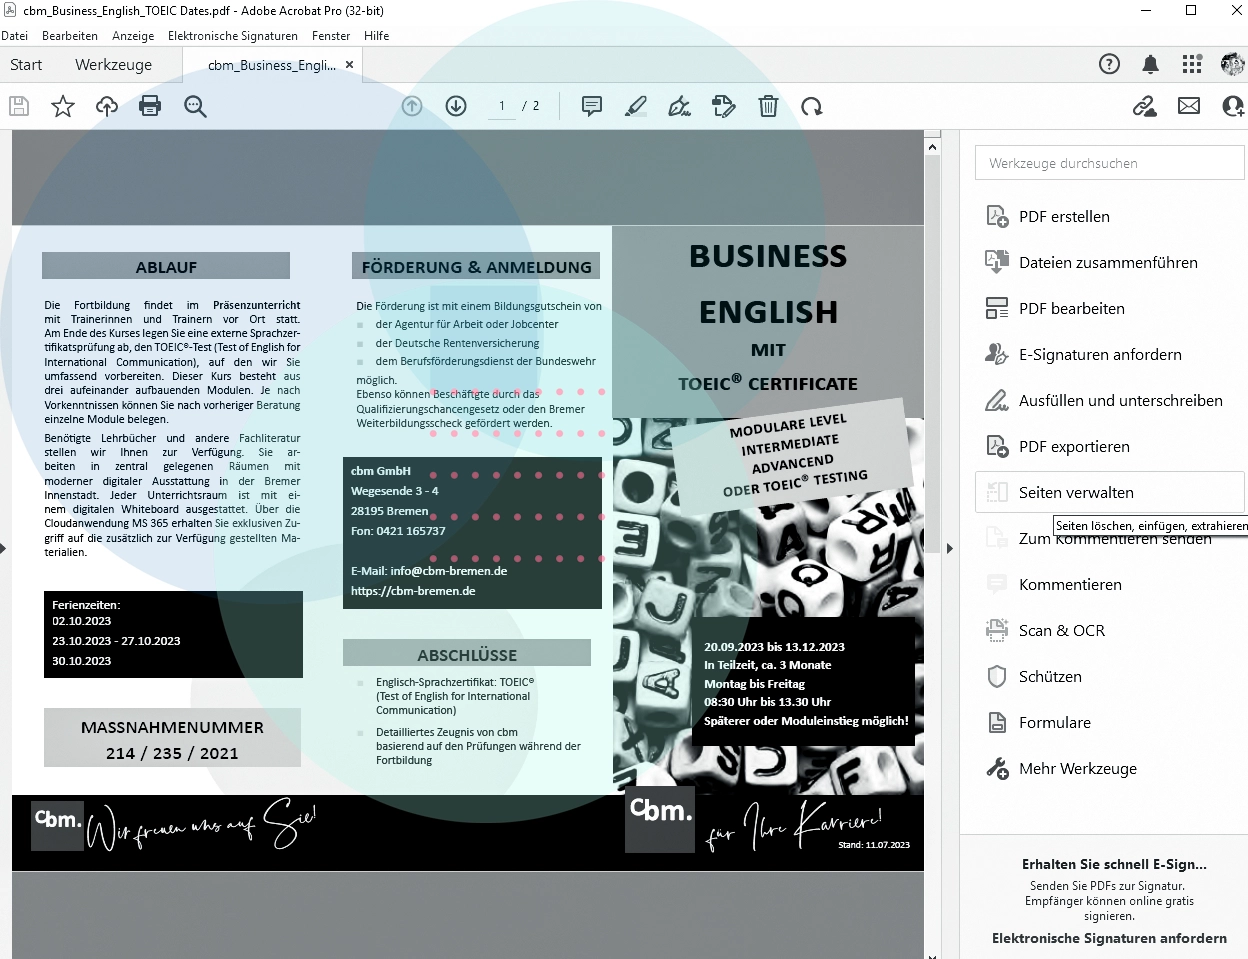Image resolution: width=1248 pixels, height=959 pixels.
Task: Open Ausfüllen und unterschreiben tool
Action: tap(1109, 401)
